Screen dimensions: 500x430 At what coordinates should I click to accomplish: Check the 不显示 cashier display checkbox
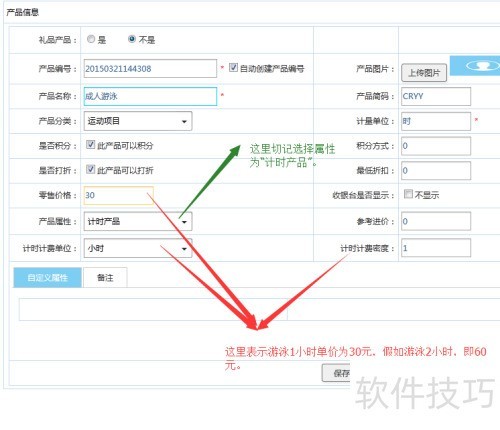click(x=408, y=194)
